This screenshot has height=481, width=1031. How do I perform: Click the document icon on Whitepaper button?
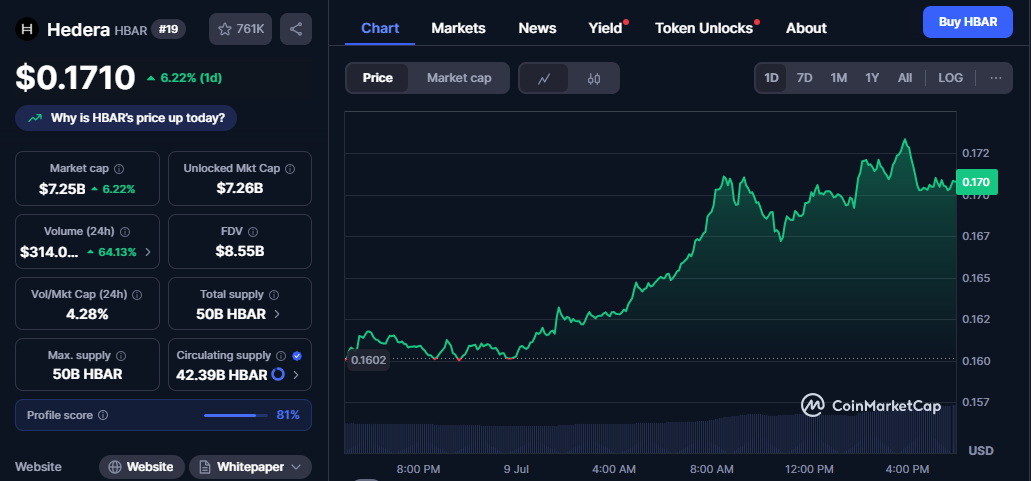pos(205,467)
